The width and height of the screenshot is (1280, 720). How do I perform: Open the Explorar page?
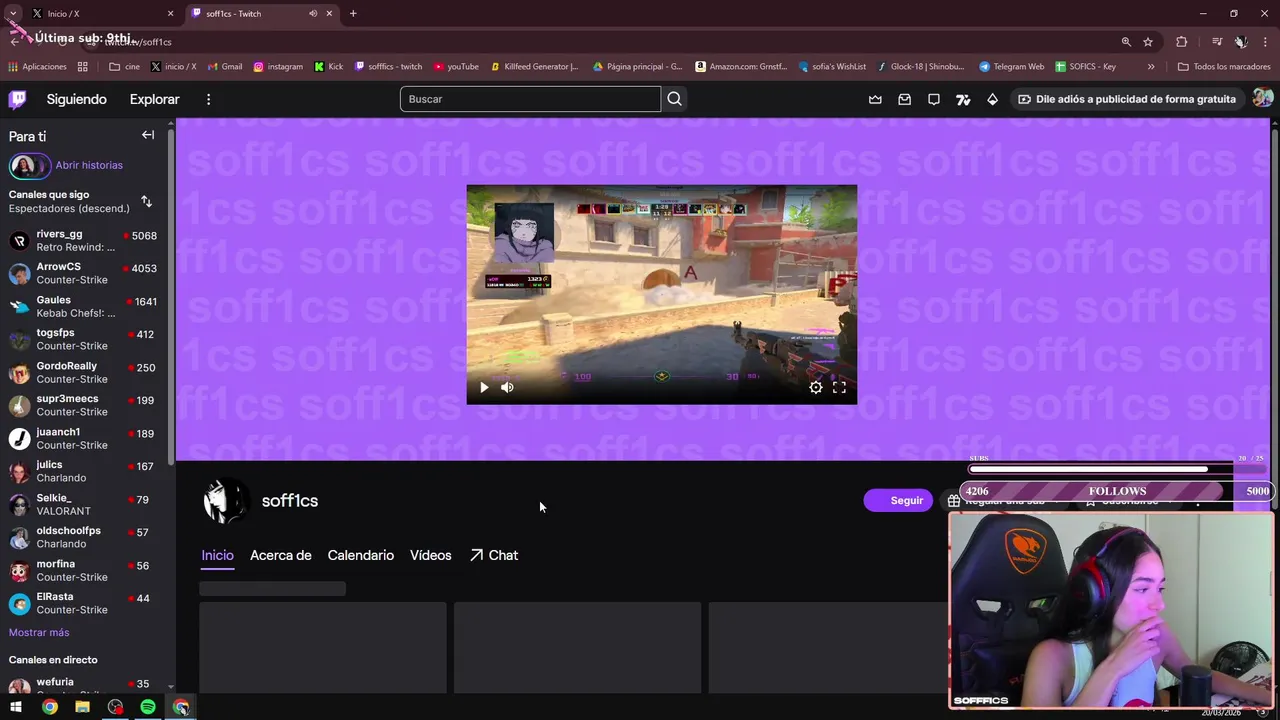pyautogui.click(x=154, y=99)
